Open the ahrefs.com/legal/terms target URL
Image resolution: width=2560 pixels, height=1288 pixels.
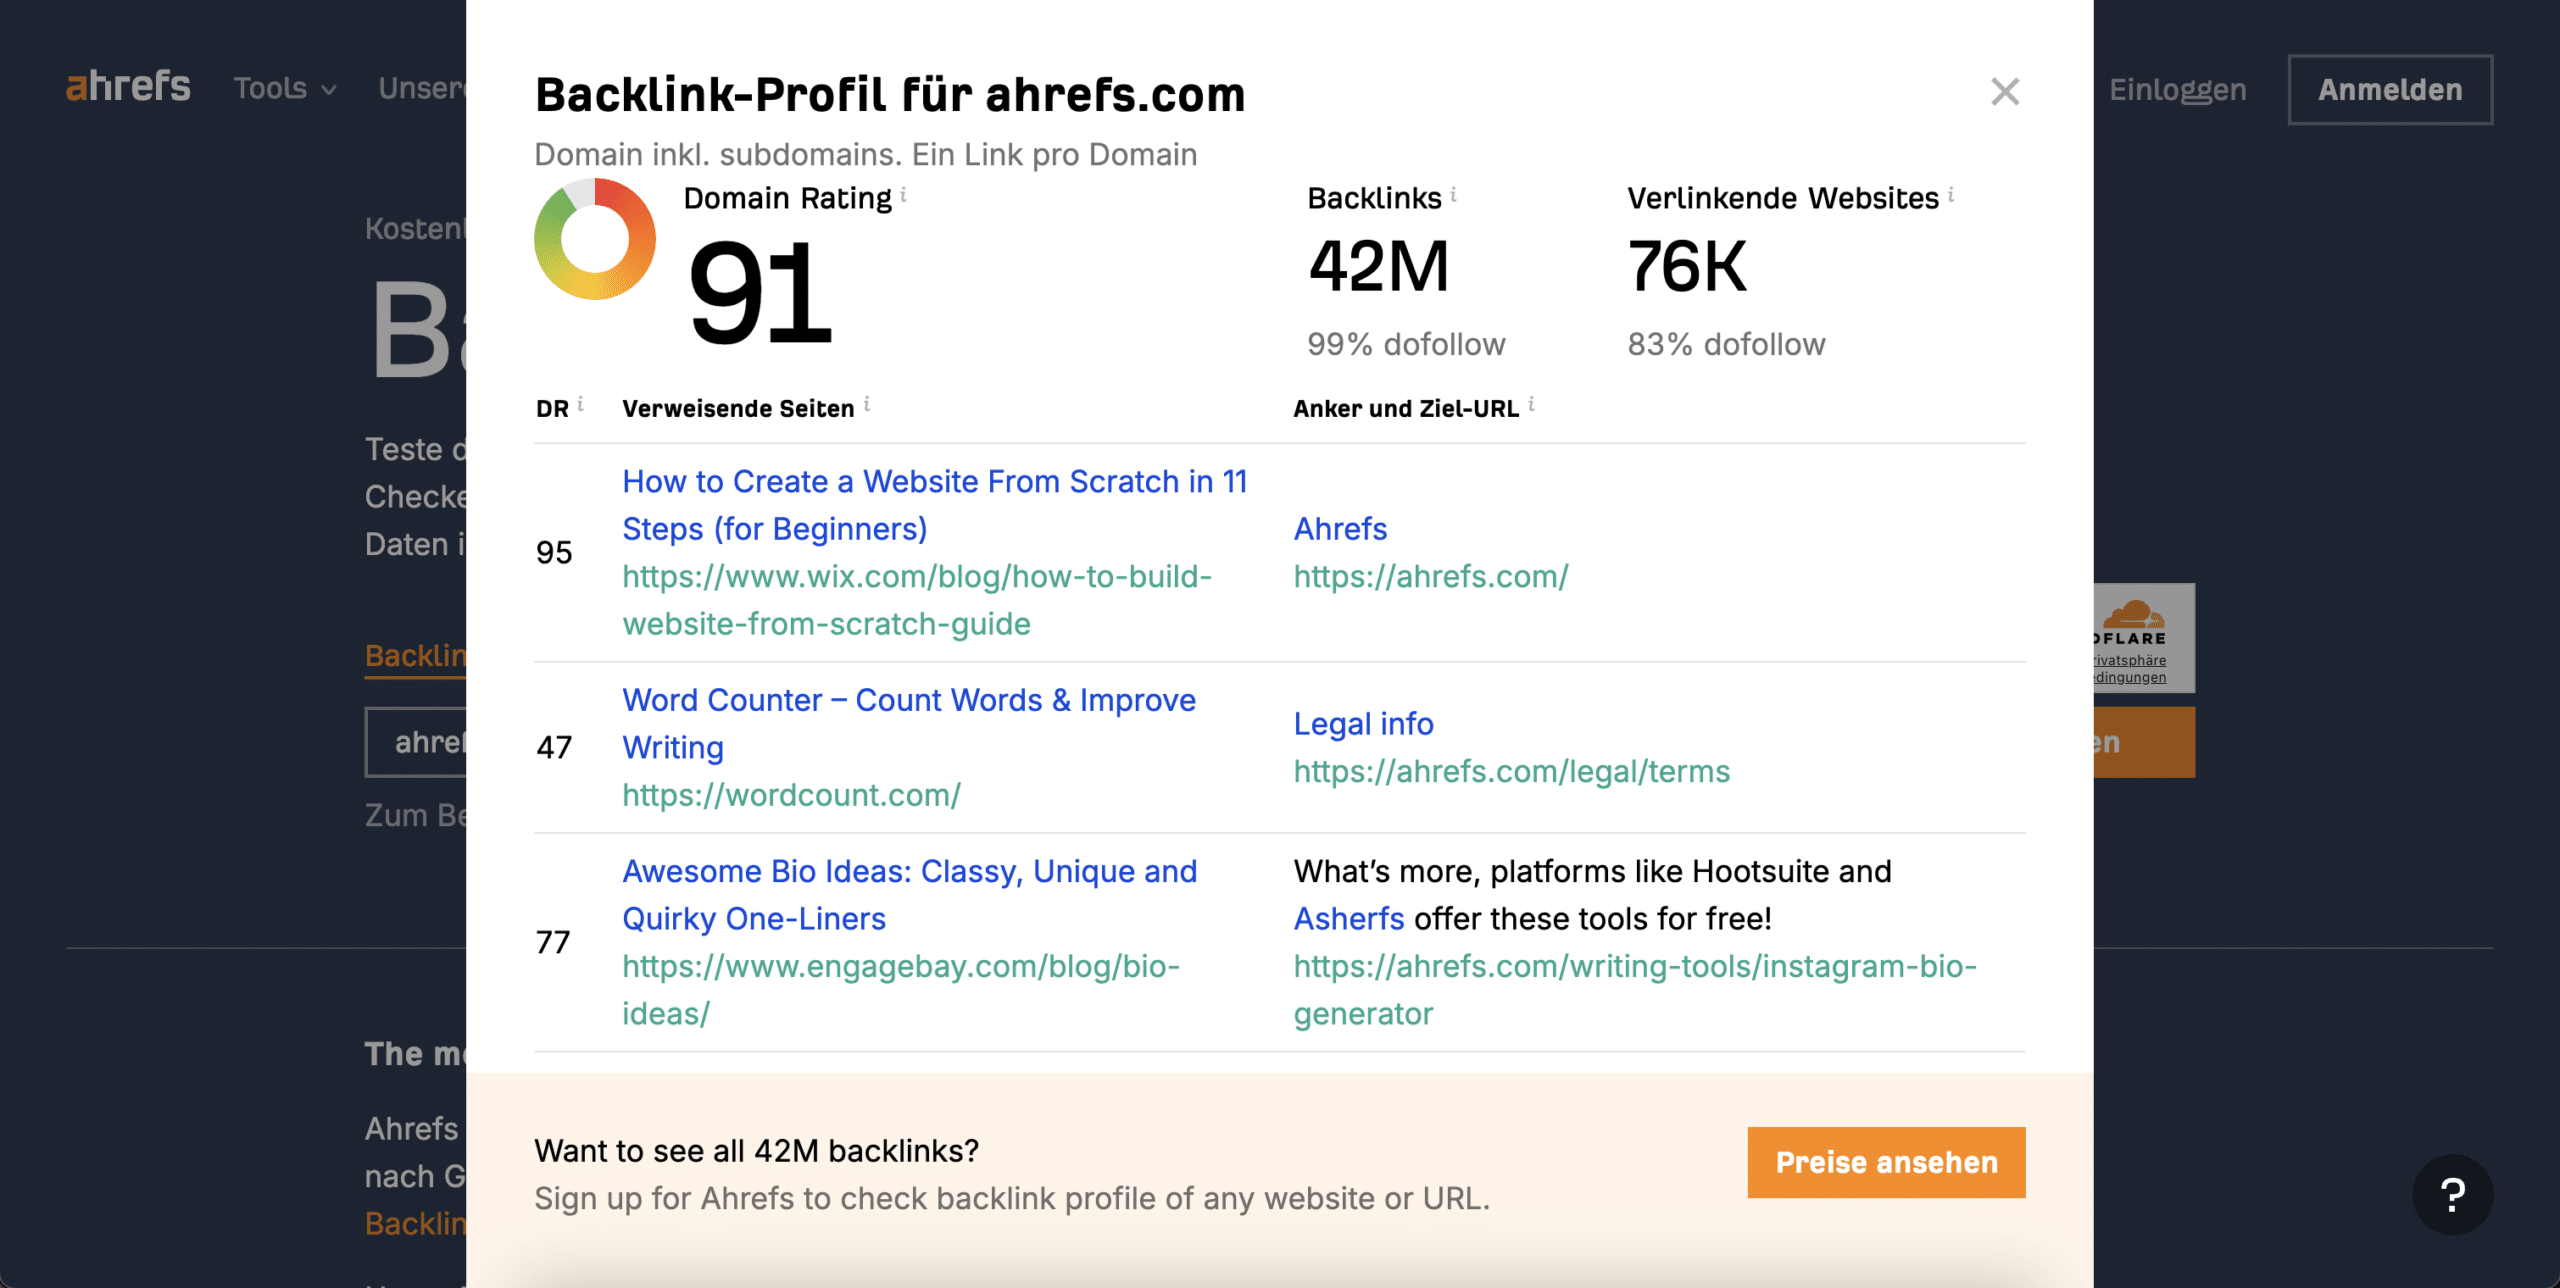(1511, 771)
